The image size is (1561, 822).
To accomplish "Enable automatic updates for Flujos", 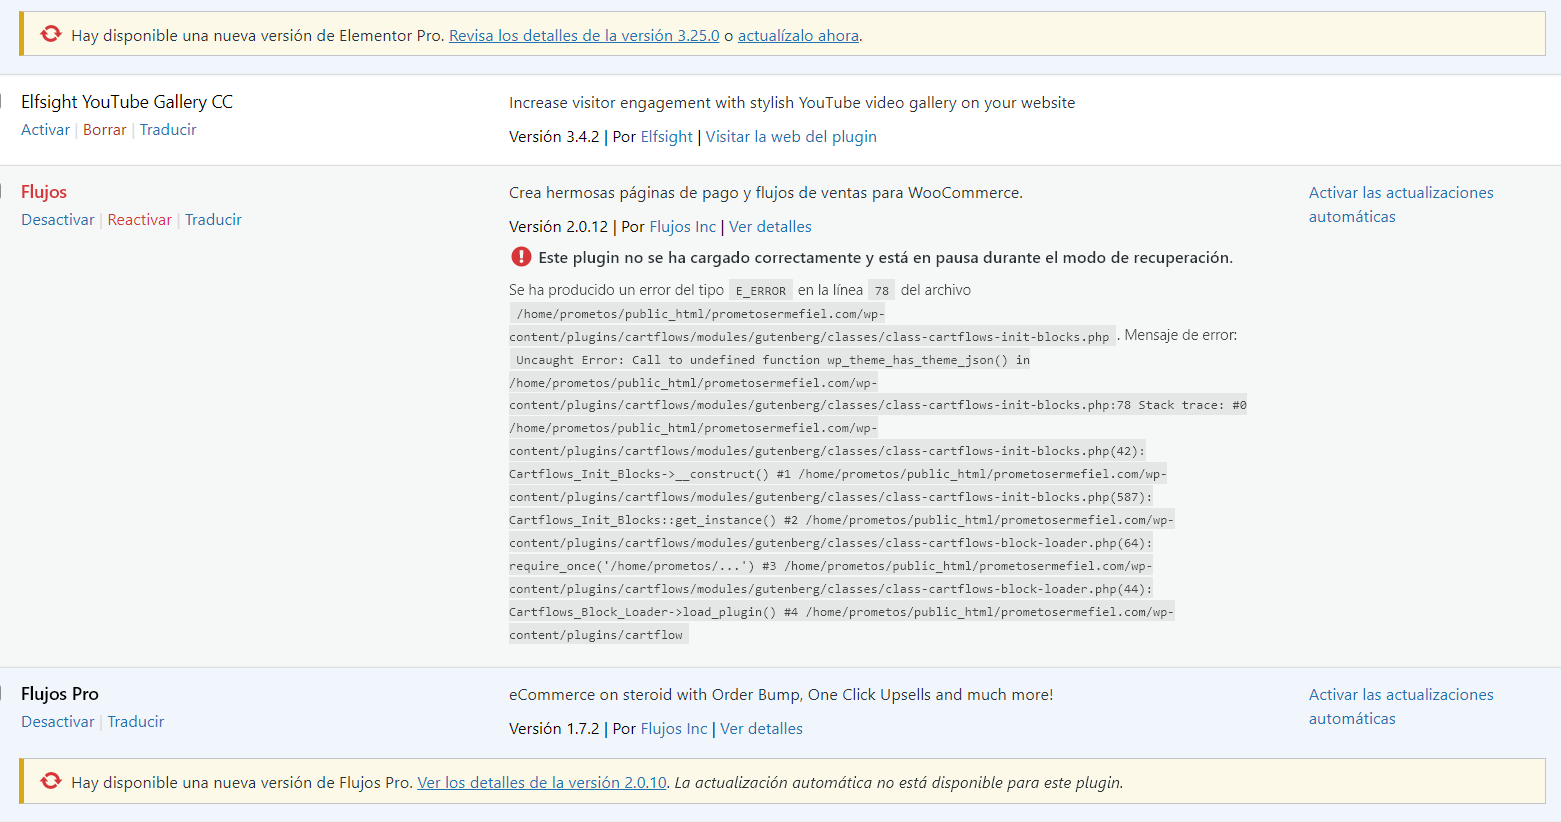I will click(x=1401, y=204).
